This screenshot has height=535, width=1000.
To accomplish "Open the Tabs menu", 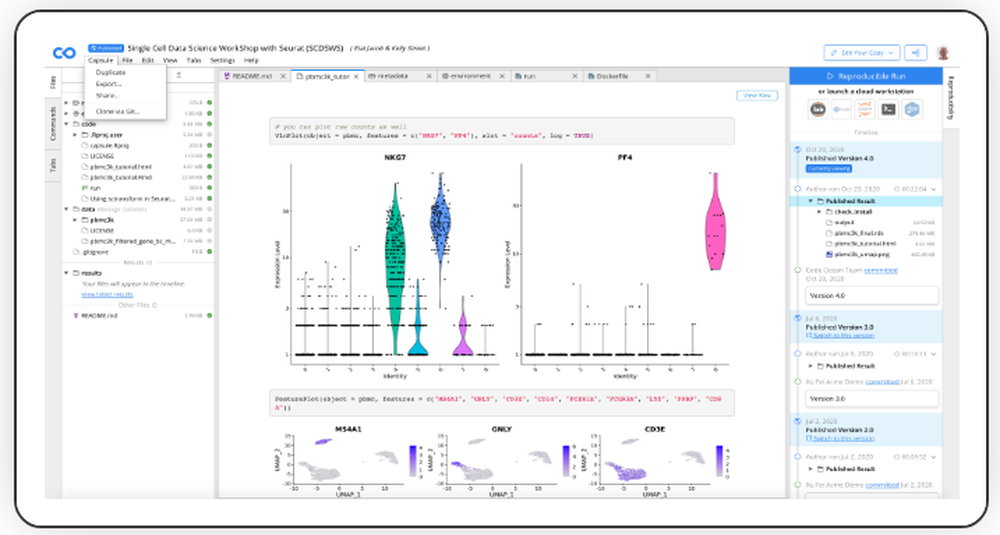I will coord(194,61).
